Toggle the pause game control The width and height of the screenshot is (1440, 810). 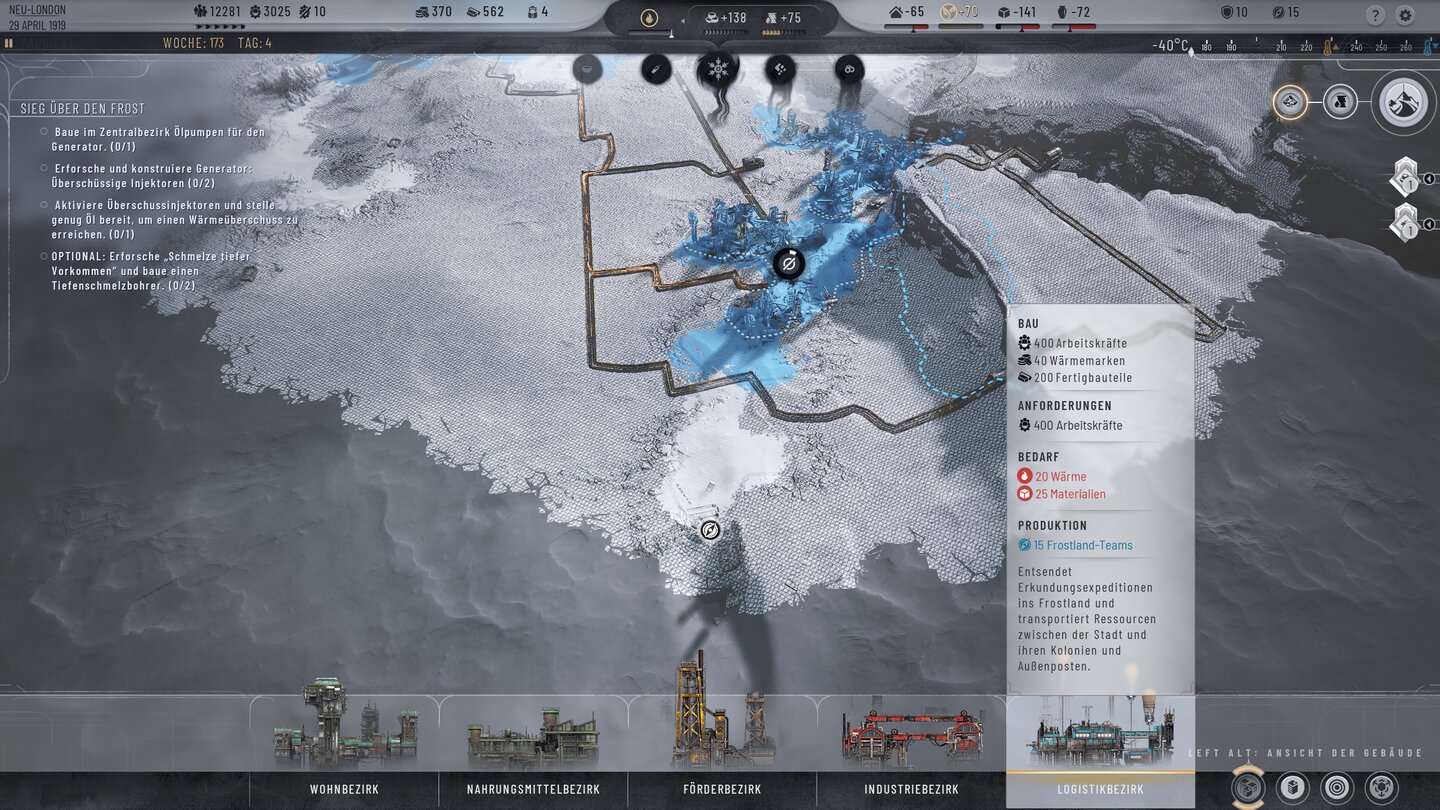coord(9,44)
